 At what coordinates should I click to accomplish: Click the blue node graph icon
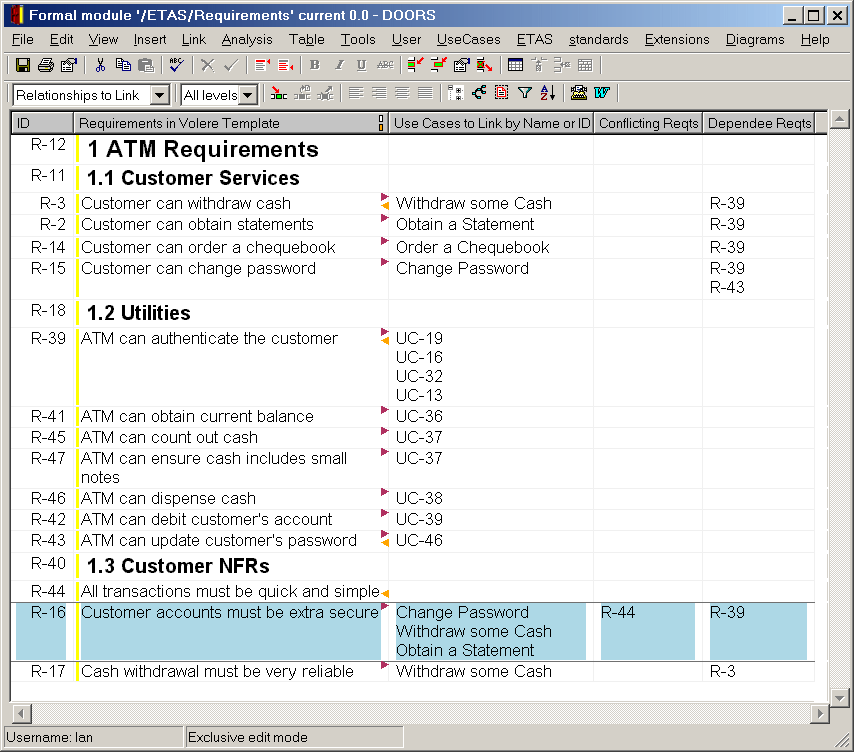coord(479,93)
